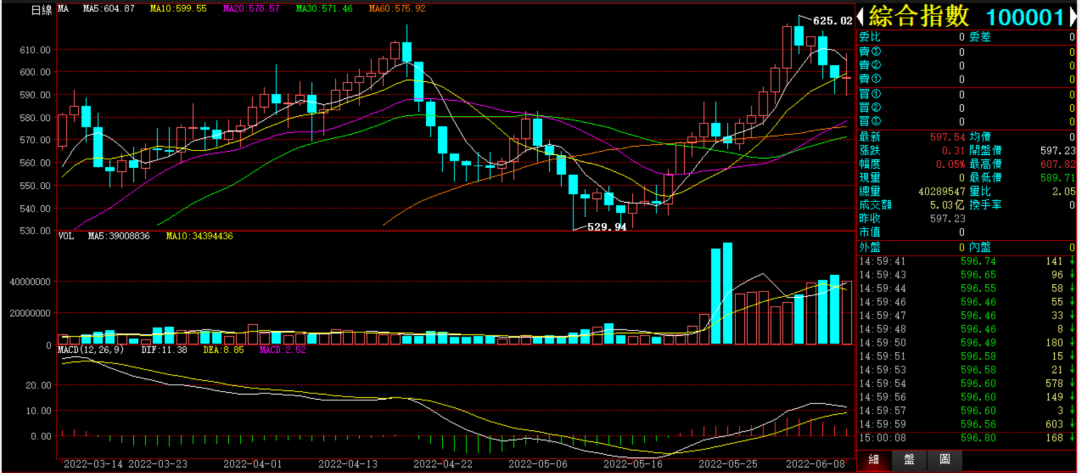Click the 換手率 label
The height and width of the screenshot is (473, 1080).
pos(985,204)
